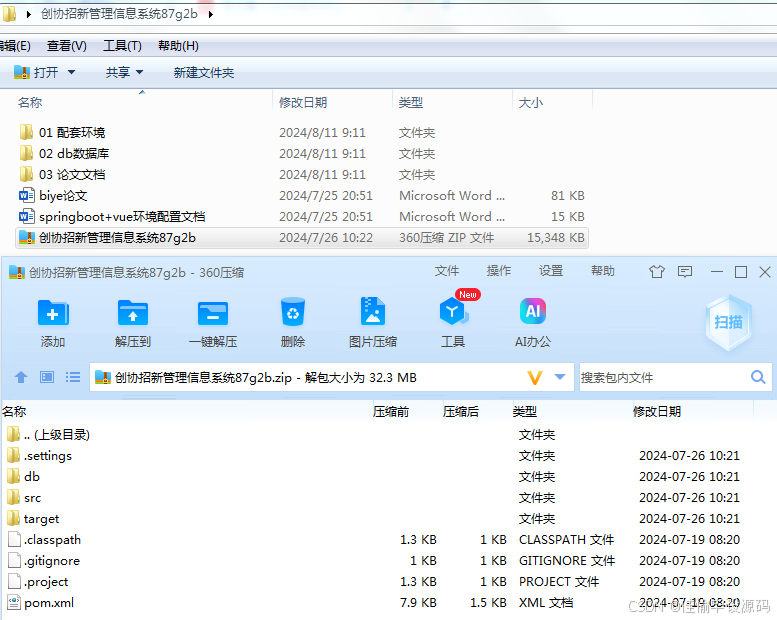The height and width of the screenshot is (620, 777).
Task: Open the path history dropdown arrow in 360压缩
Action: (x=560, y=377)
